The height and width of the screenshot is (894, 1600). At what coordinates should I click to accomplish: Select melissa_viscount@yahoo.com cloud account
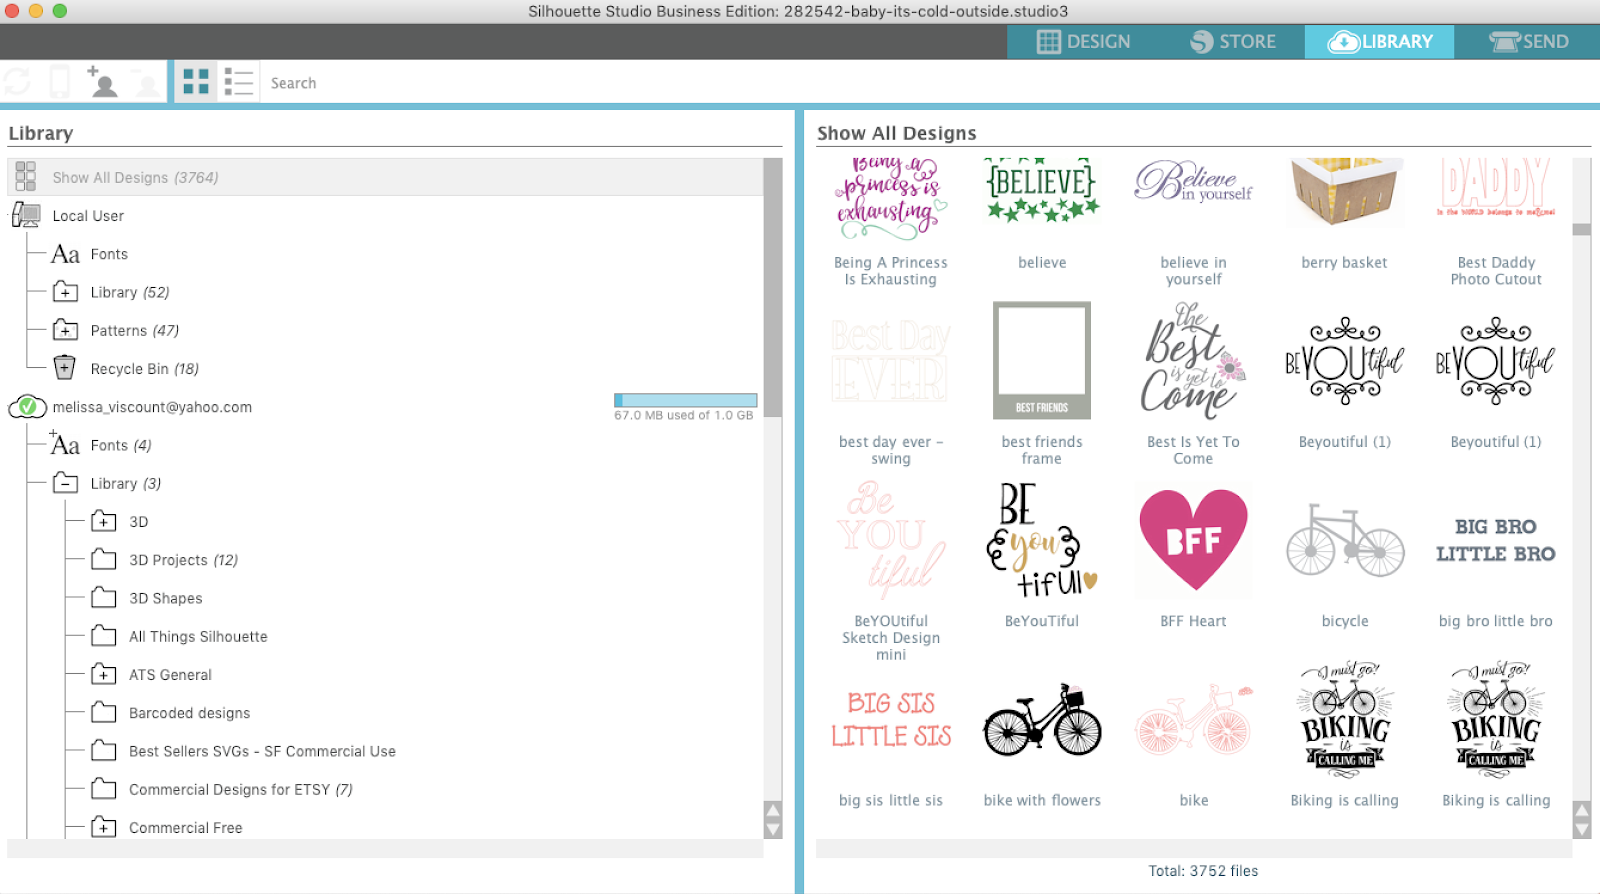coord(152,407)
